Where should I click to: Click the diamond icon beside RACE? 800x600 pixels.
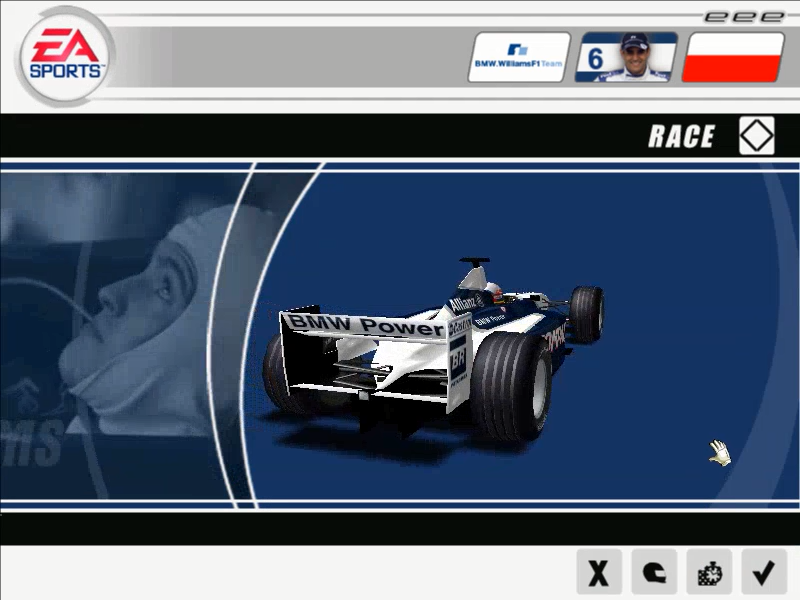pyautogui.click(x=757, y=136)
